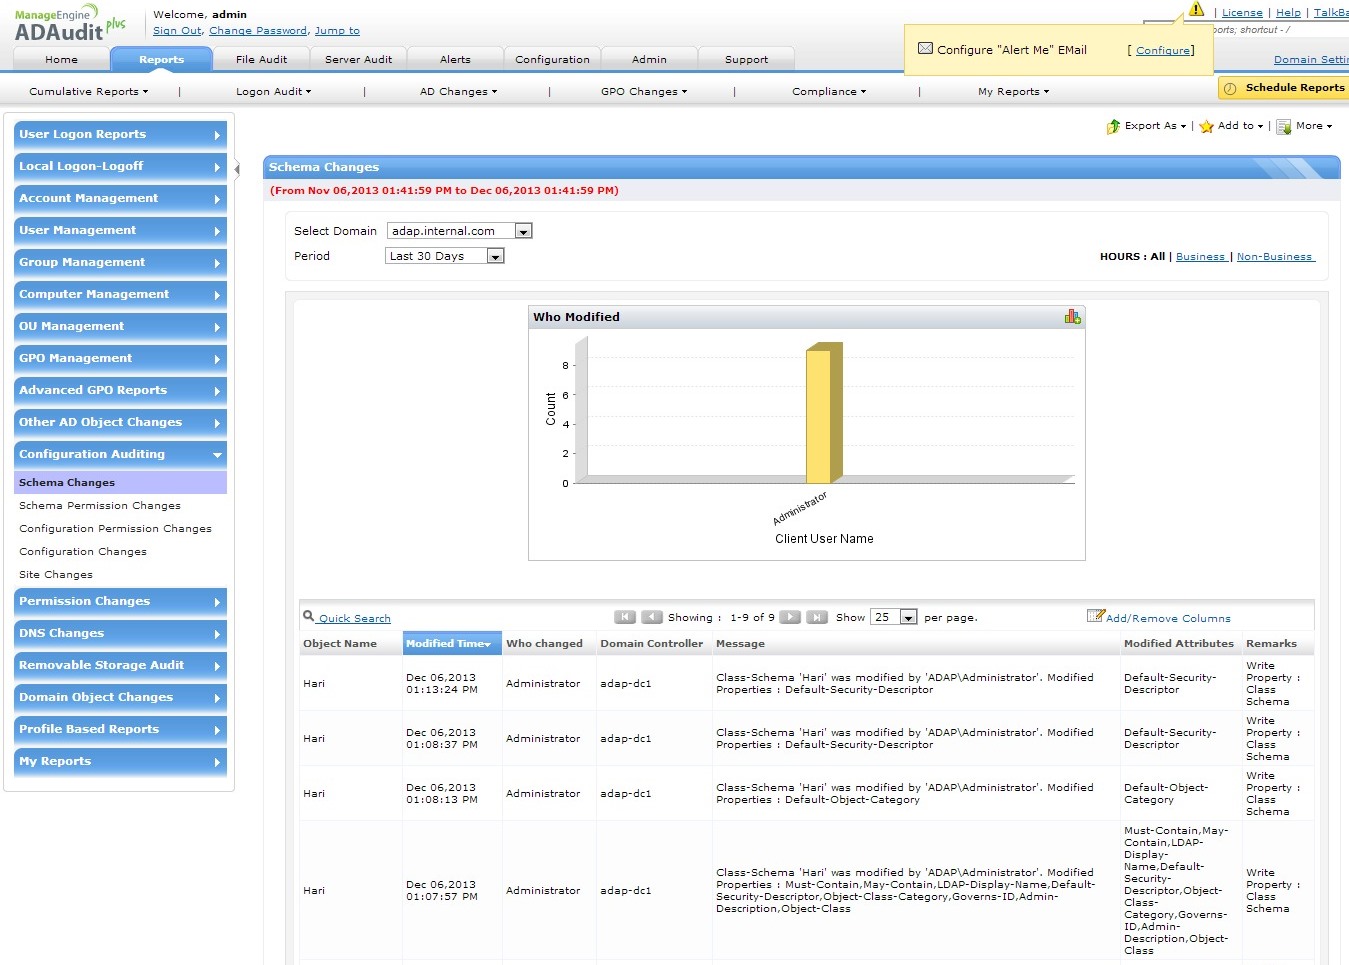Viewport: 1349px width, 965px height.
Task: Switch to the File Audit tab
Action: (261, 60)
